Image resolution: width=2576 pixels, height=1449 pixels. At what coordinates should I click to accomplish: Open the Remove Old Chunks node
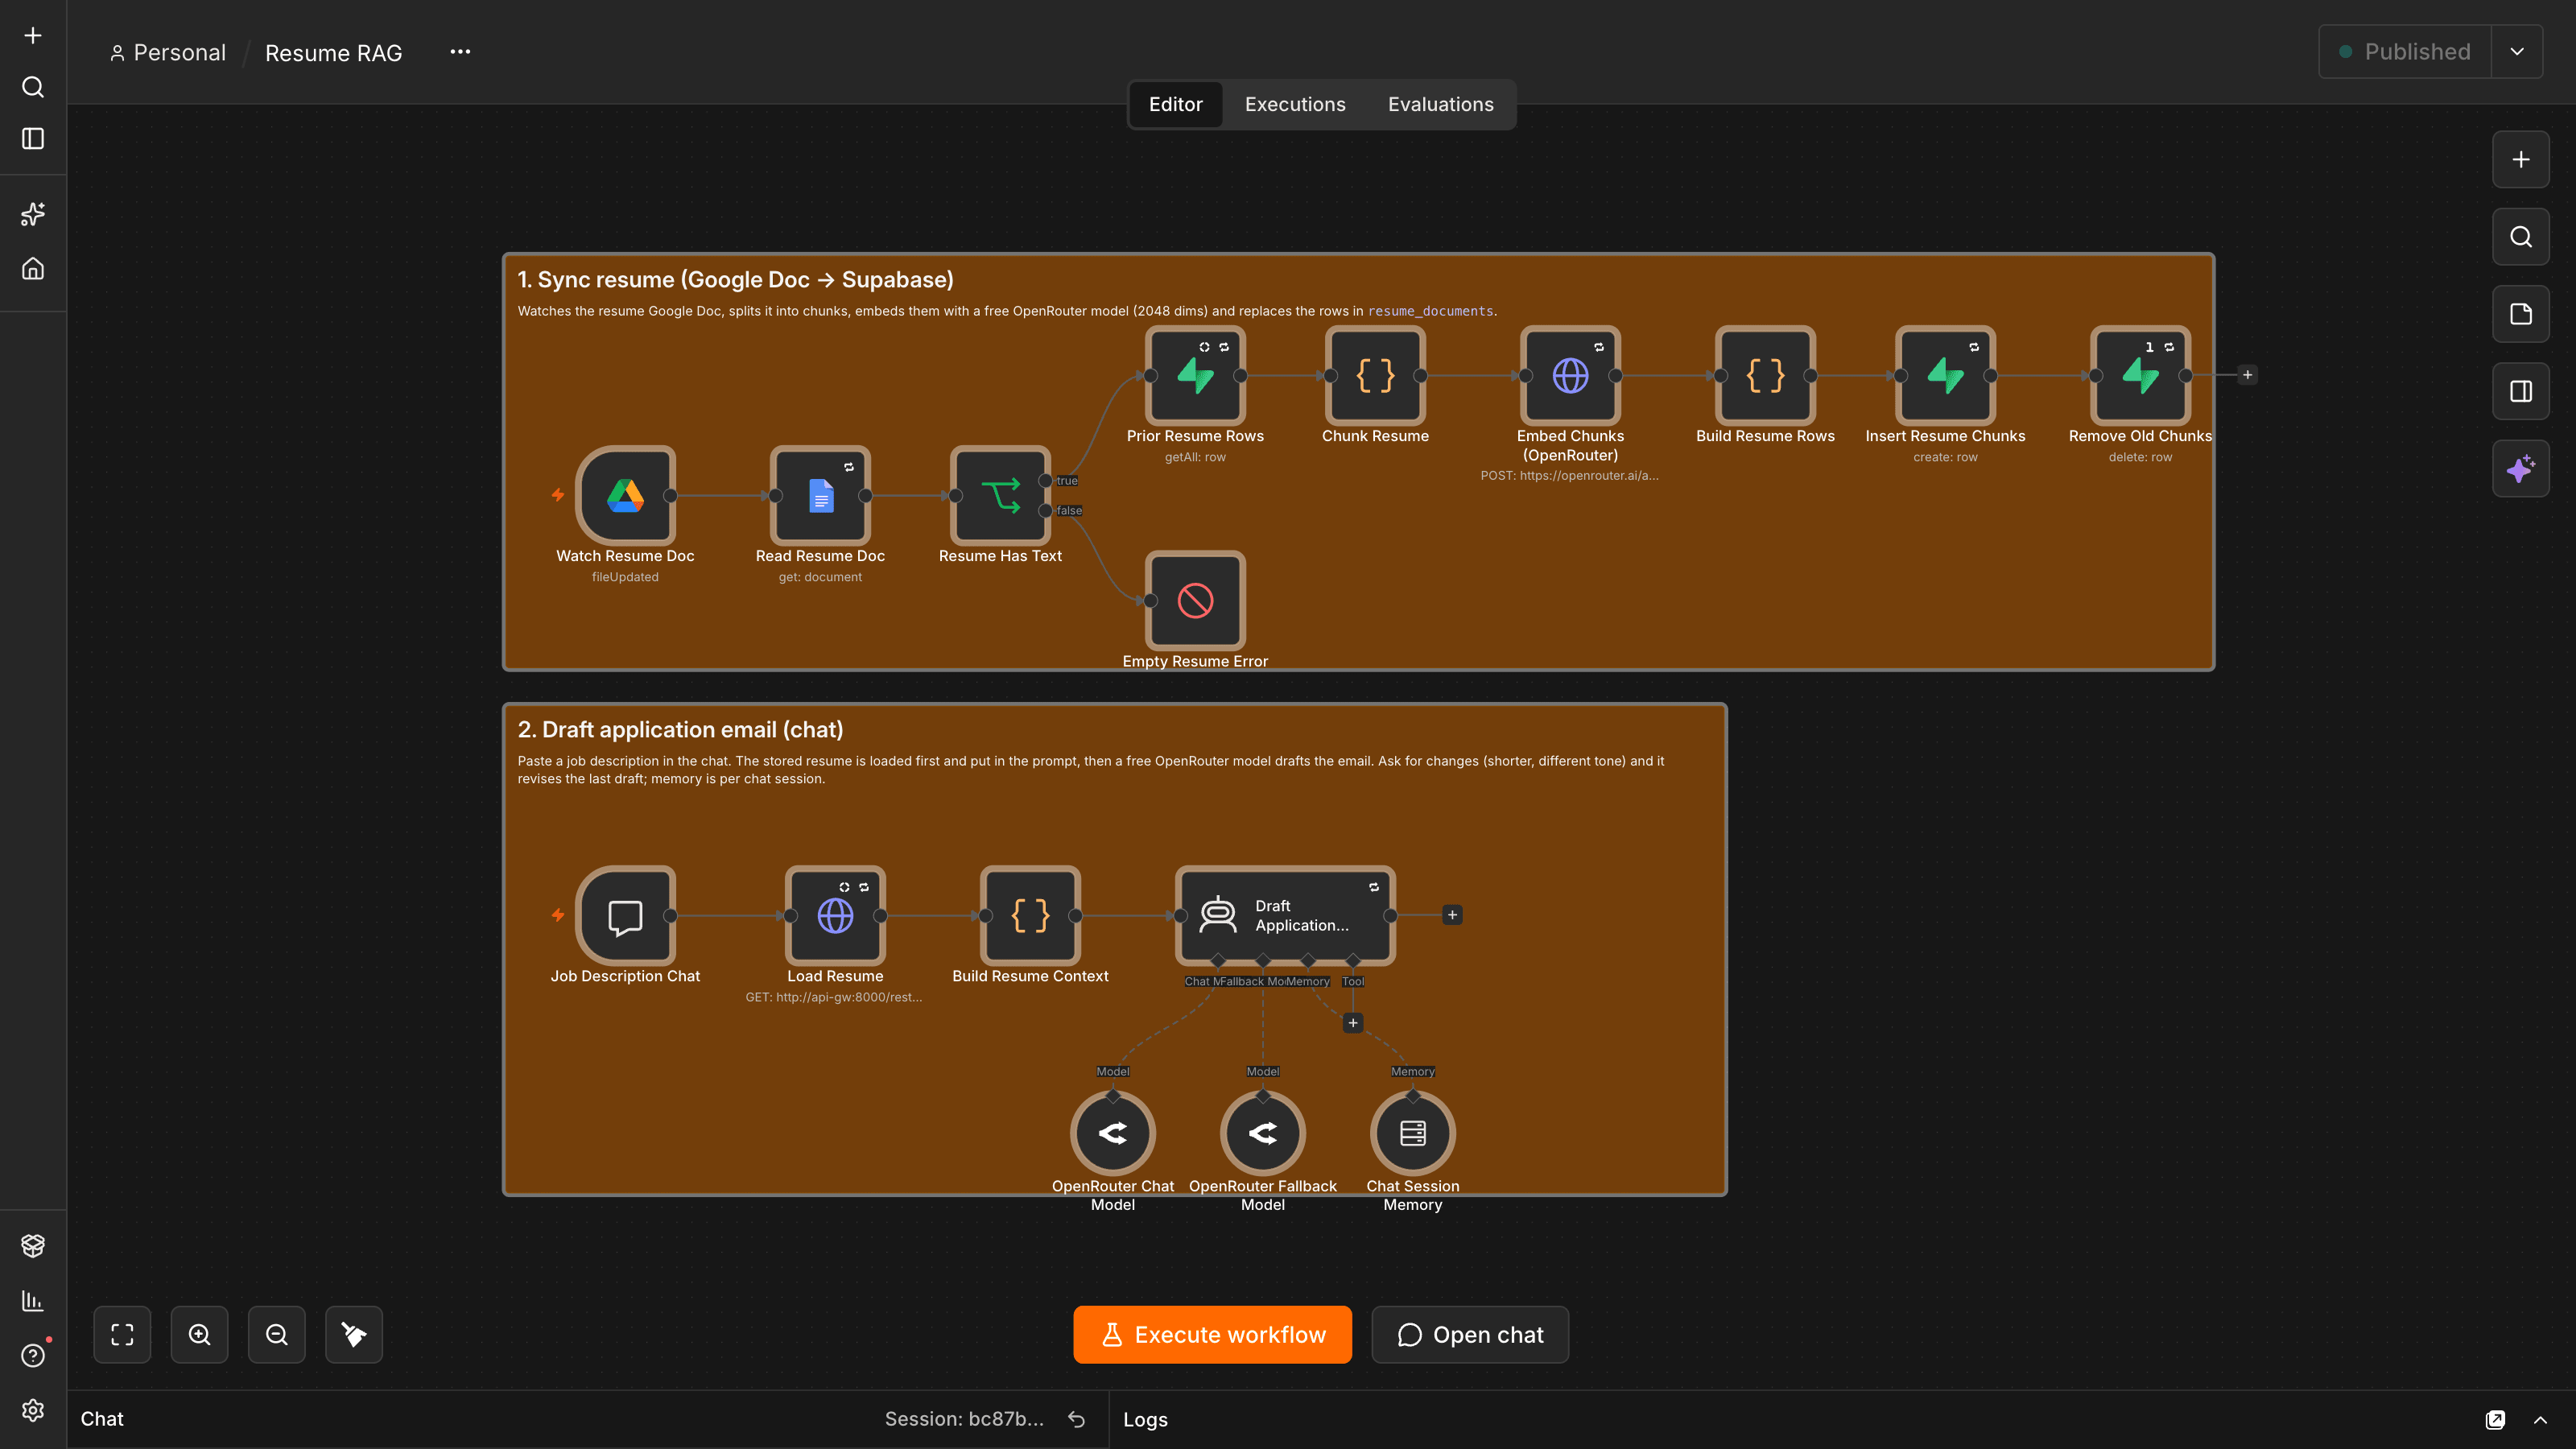coord(2140,376)
